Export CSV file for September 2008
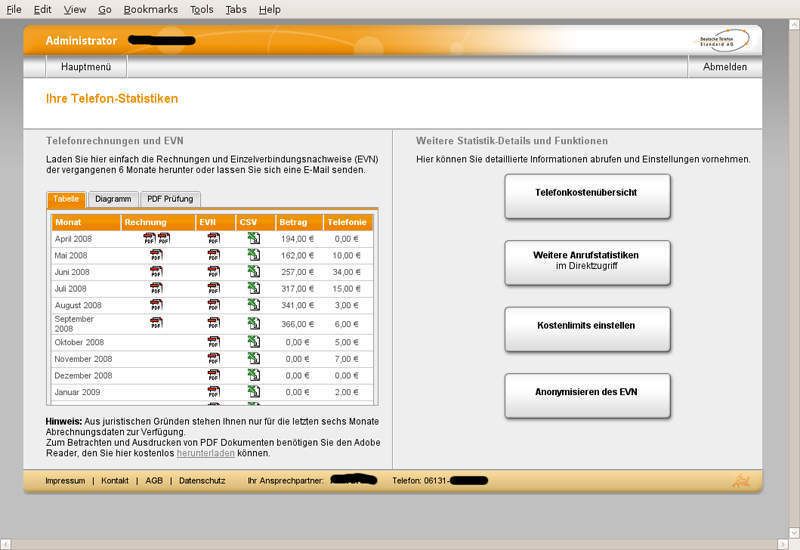Image resolution: width=800 pixels, height=550 pixels. 254,323
